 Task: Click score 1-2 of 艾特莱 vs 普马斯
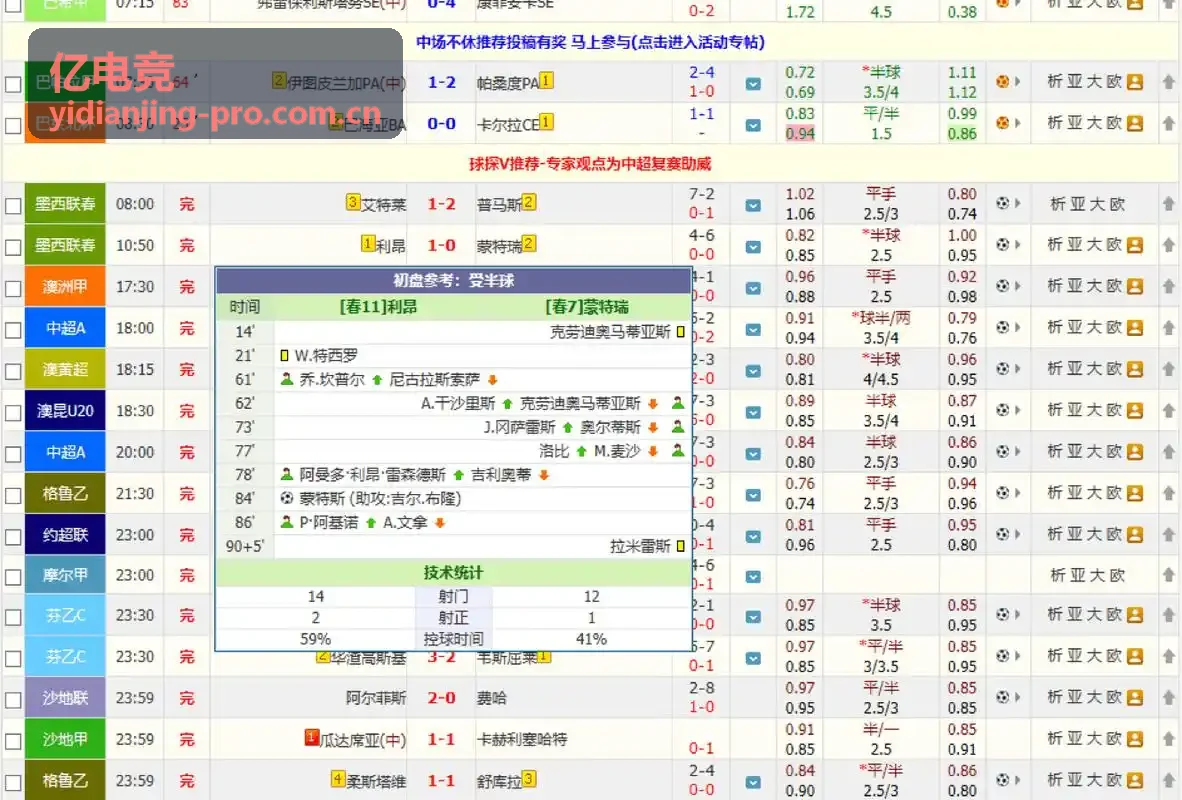[x=441, y=204]
